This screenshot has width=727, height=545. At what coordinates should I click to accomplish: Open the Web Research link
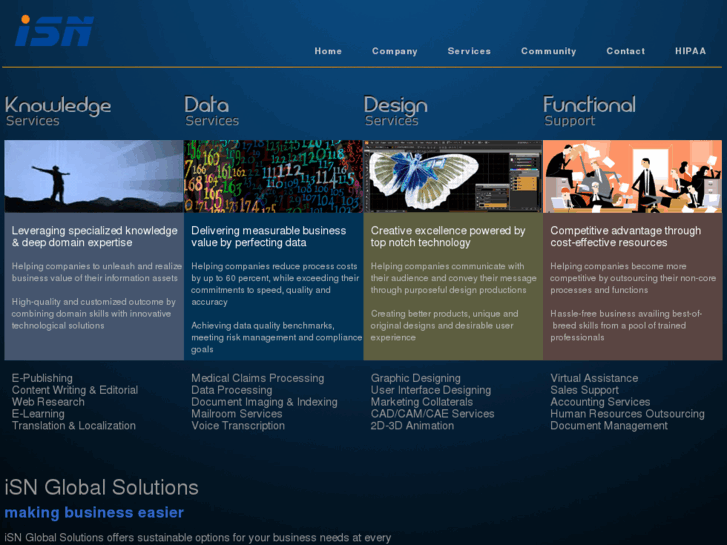pyautogui.click(x=48, y=402)
